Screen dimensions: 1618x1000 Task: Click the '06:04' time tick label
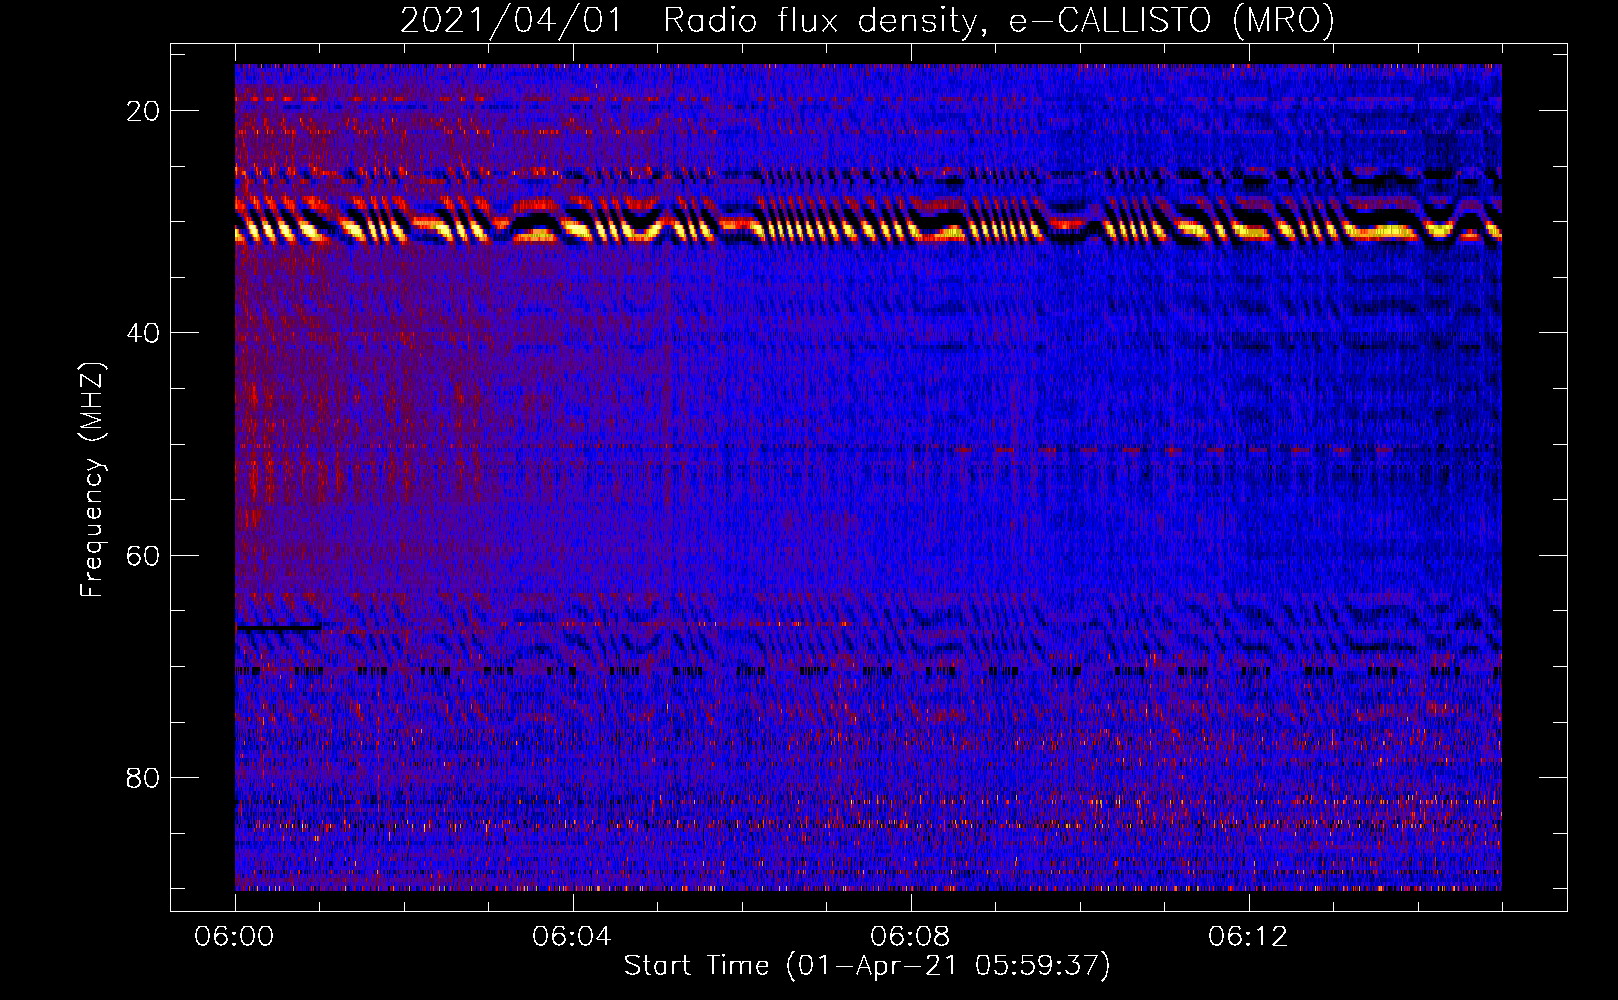572,937
